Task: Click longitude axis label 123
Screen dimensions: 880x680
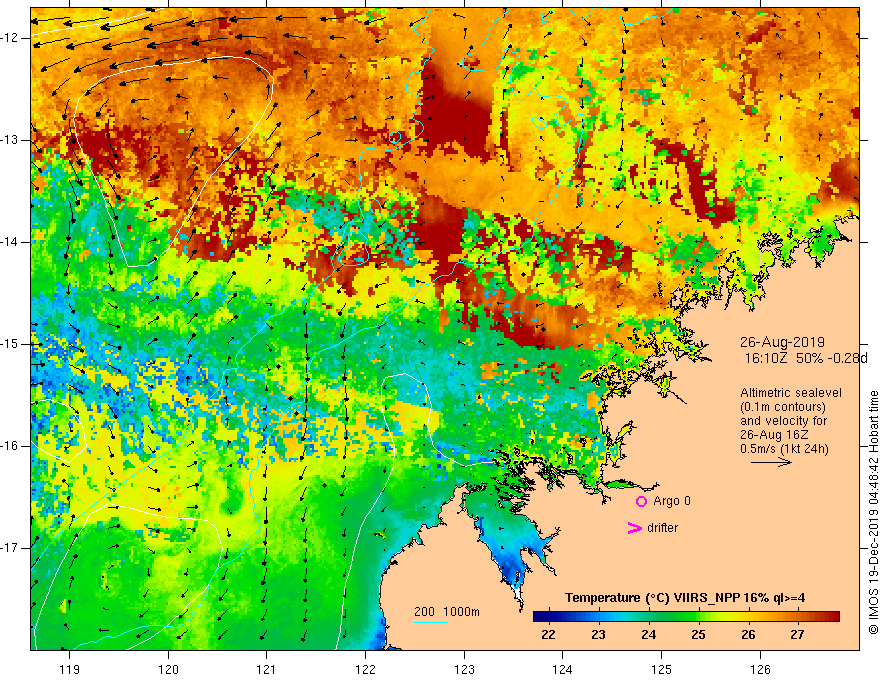Action: coord(464,670)
